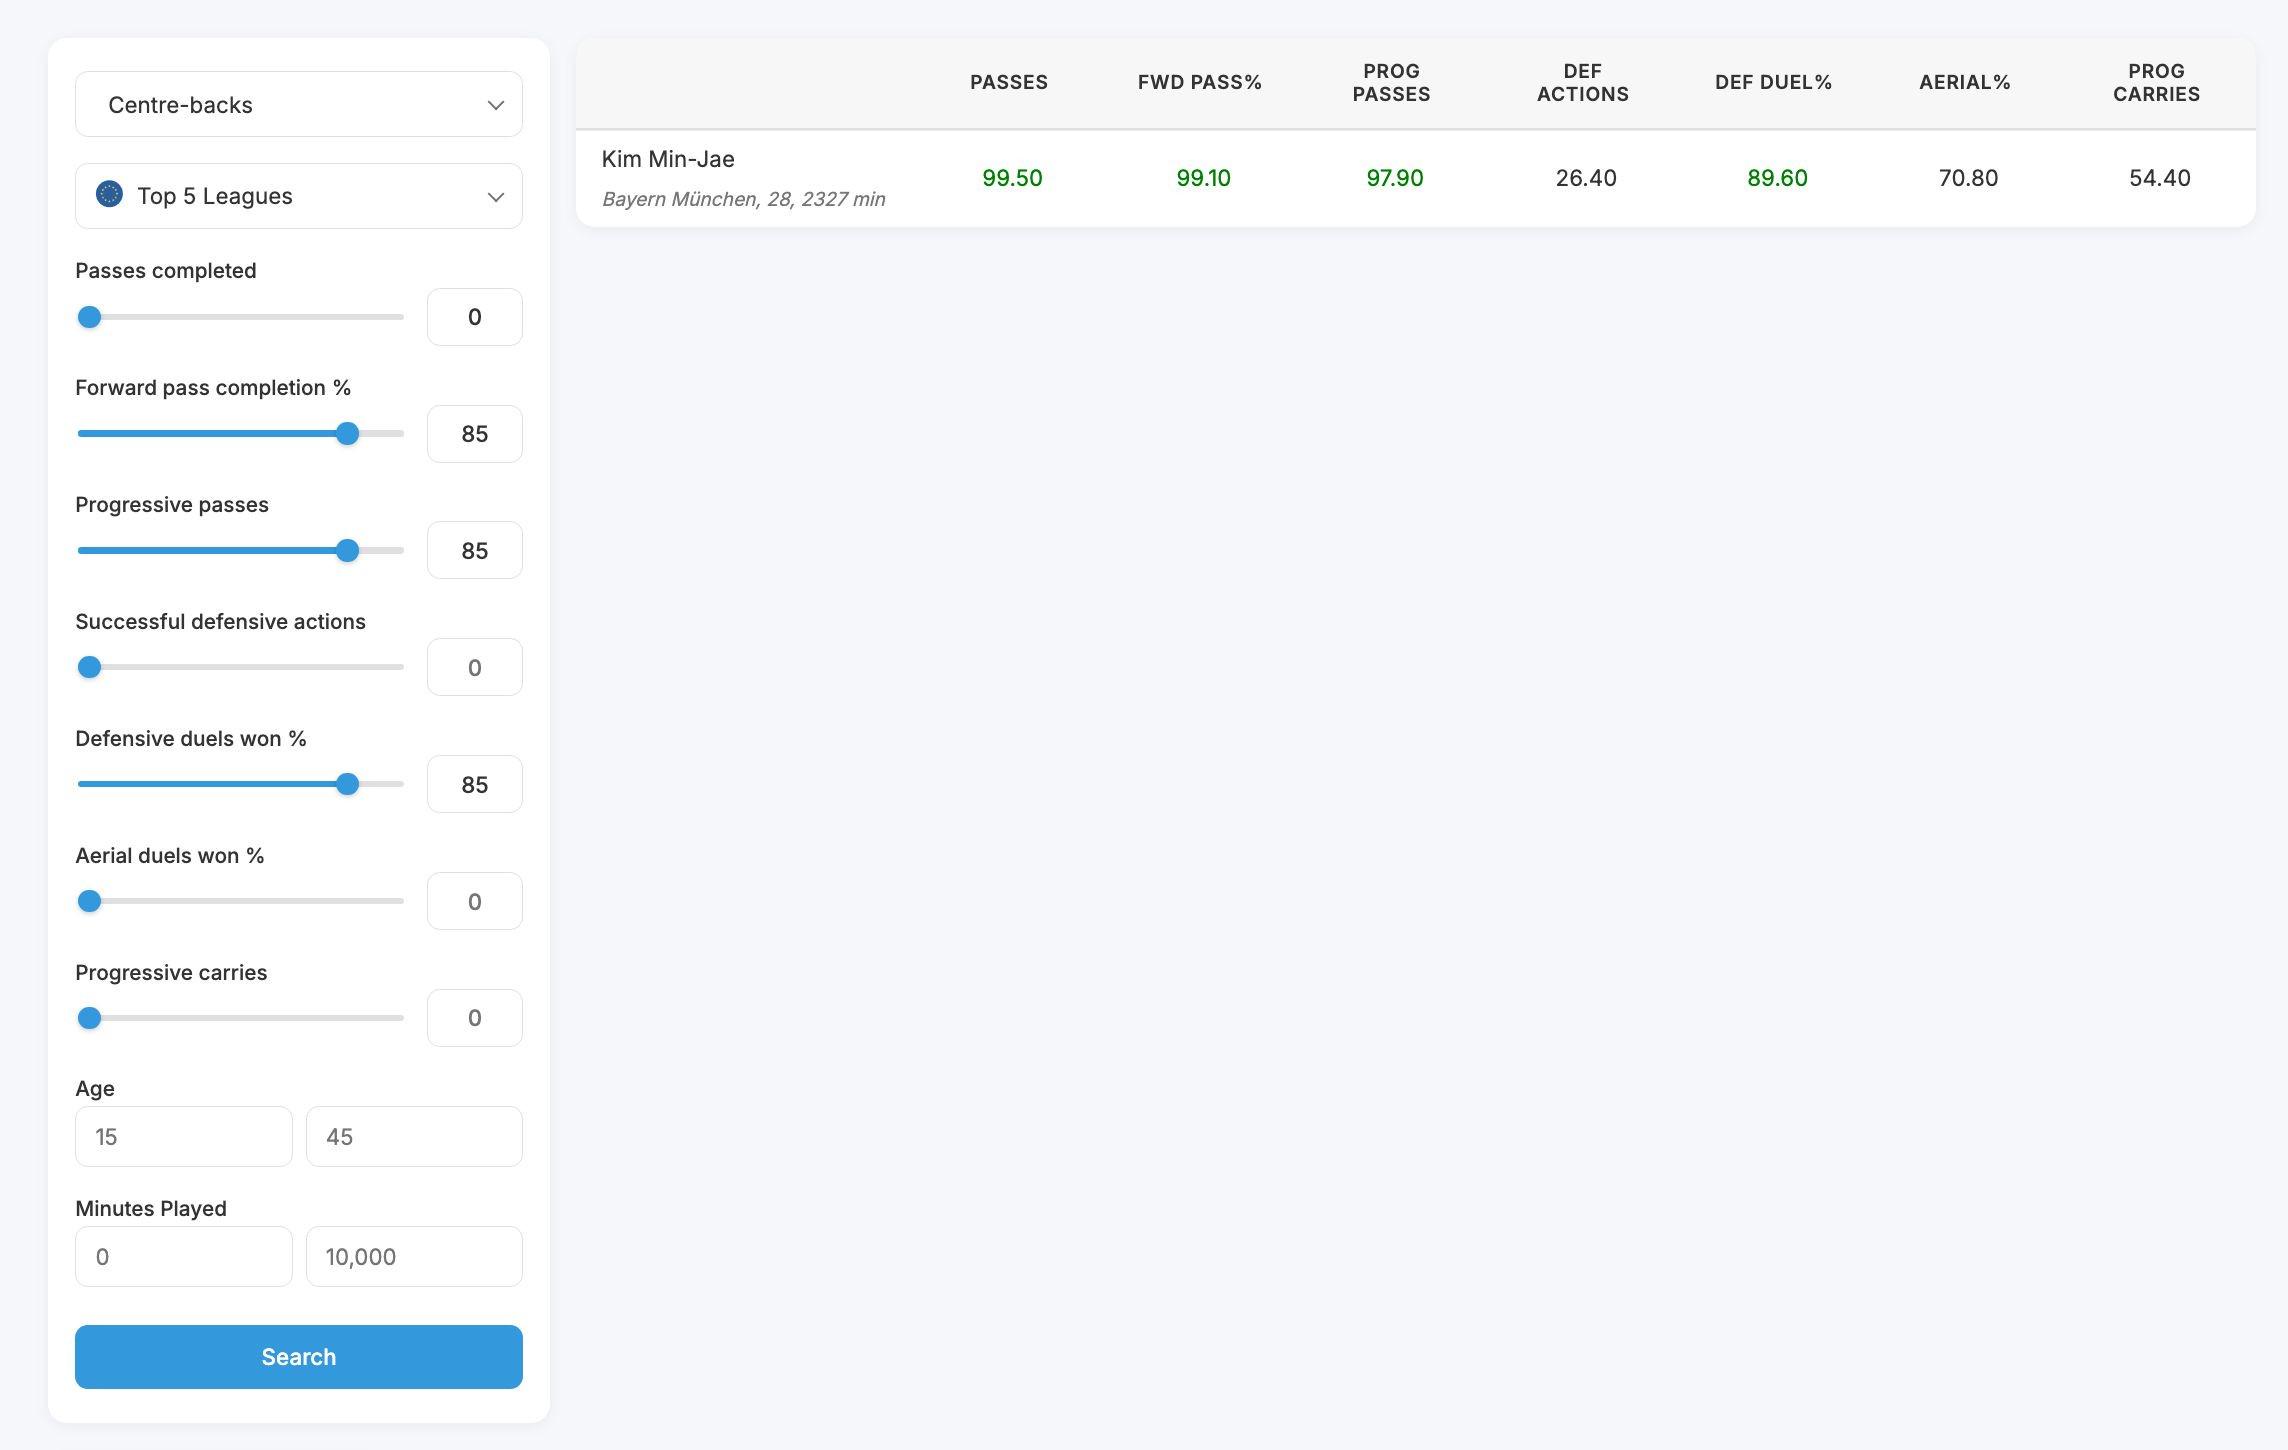Image resolution: width=2288 pixels, height=1450 pixels.
Task: Sort by the PROG CARRIES column header
Action: click(x=2156, y=83)
